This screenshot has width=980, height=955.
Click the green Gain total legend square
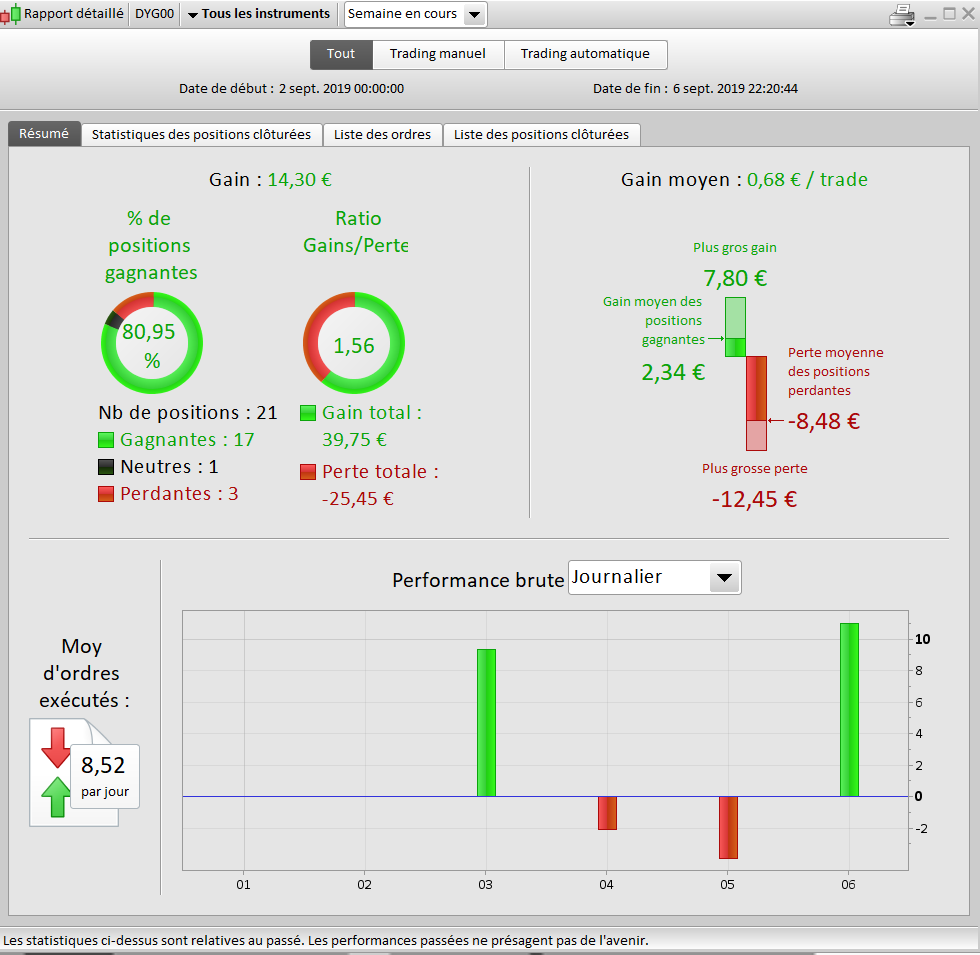[x=308, y=413]
